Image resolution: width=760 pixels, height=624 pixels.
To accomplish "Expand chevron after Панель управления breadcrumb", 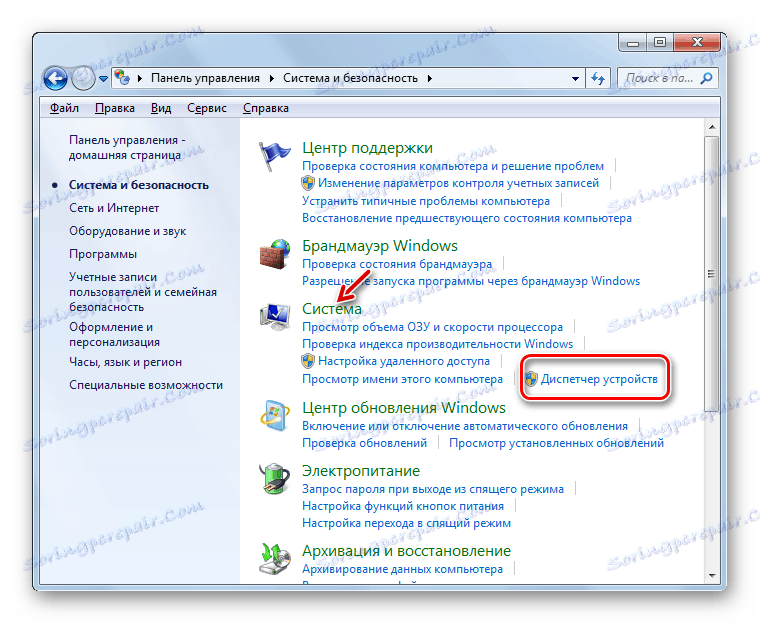I will pos(271,79).
